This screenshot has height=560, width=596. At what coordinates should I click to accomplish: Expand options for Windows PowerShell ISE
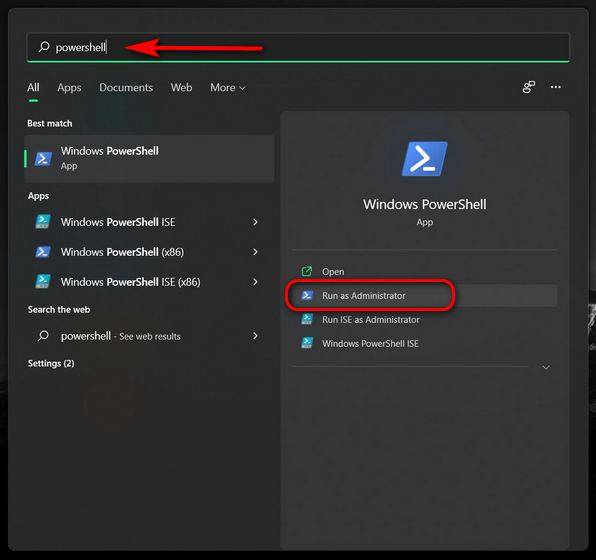point(255,222)
